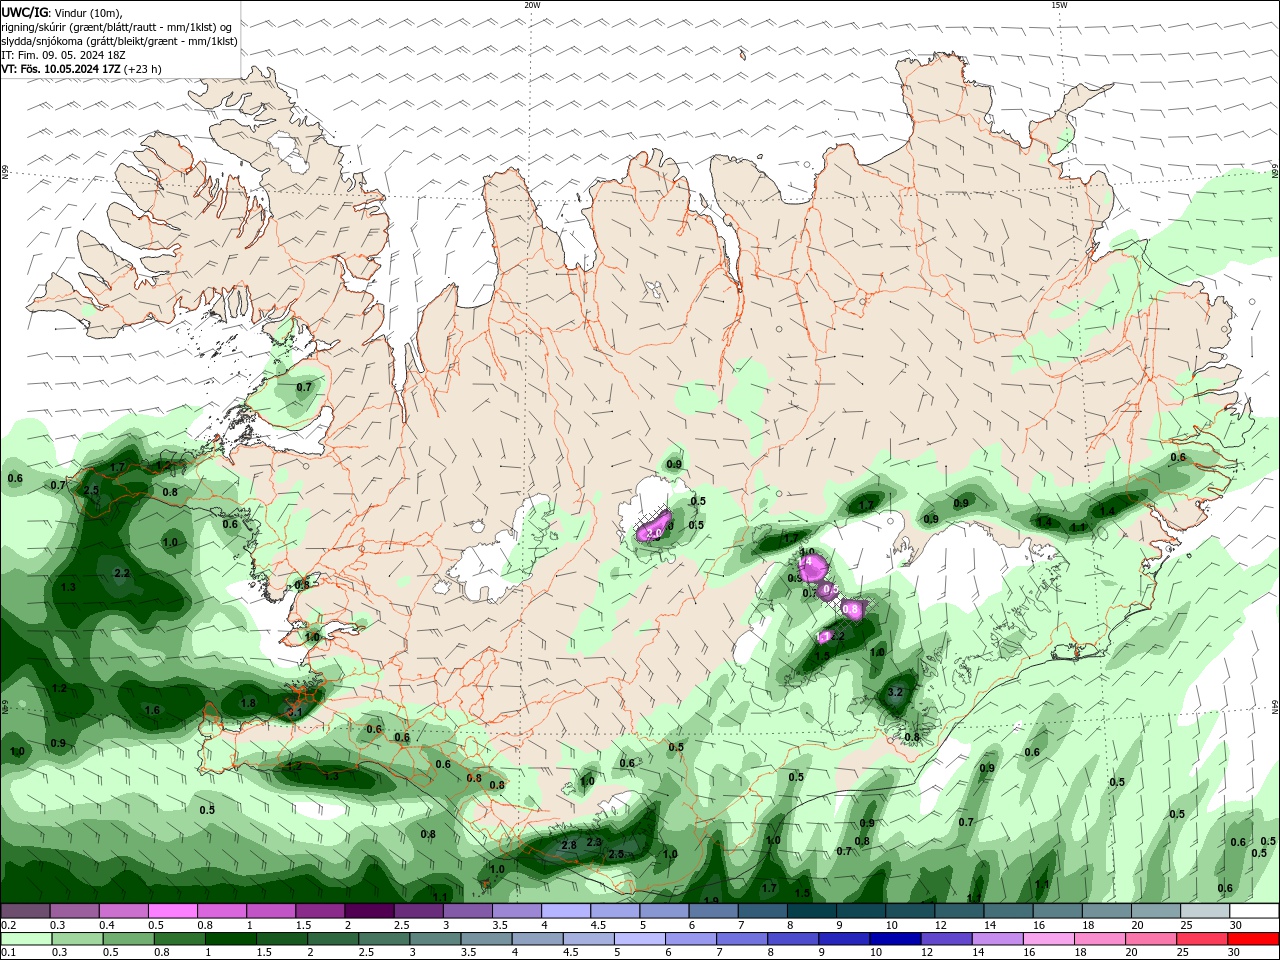Viewport: 1280px width, 960px height.
Task: Click the bright pink 0.5 snow legend swatch
Action: (x=172, y=911)
